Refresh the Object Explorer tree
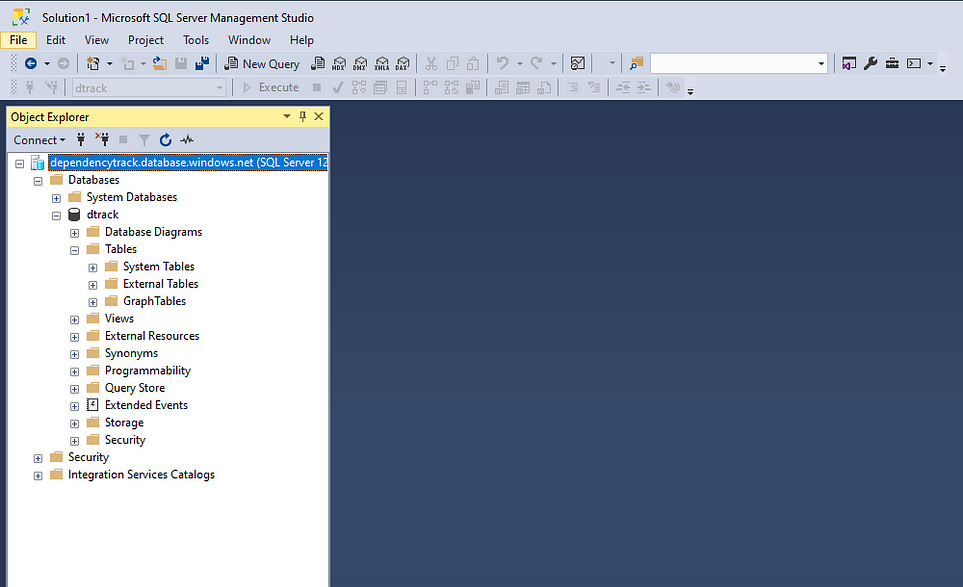This screenshot has height=587, width=963. point(165,140)
